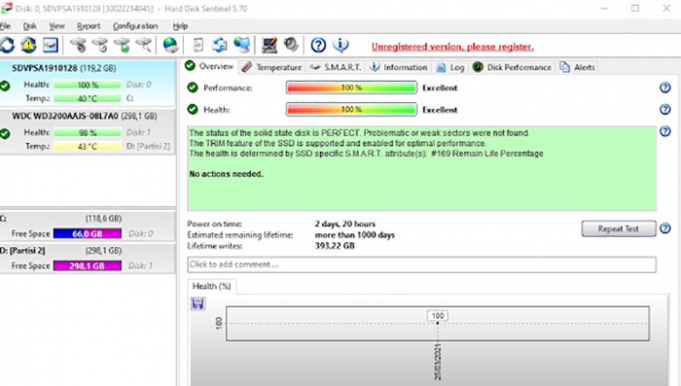Switch to the Information tab

click(x=399, y=67)
